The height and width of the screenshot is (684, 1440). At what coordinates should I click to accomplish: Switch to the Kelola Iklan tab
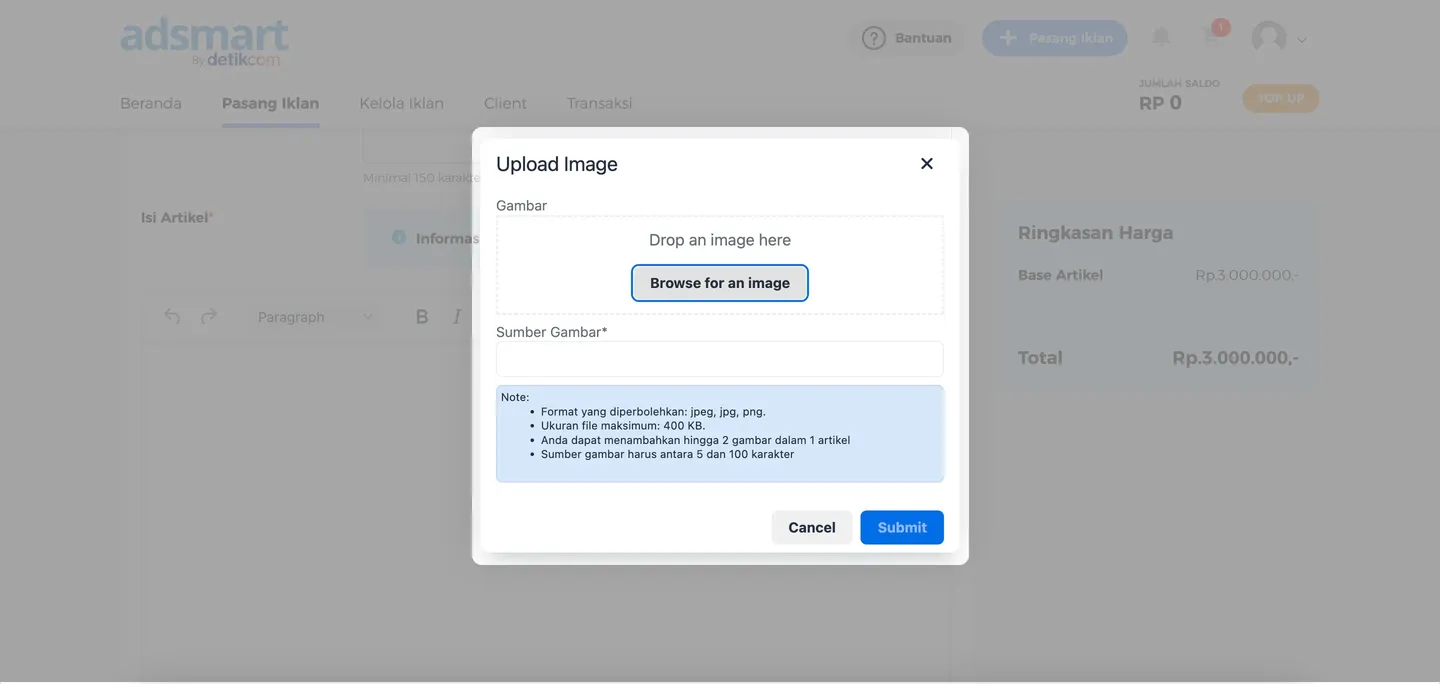pos(401,103)
